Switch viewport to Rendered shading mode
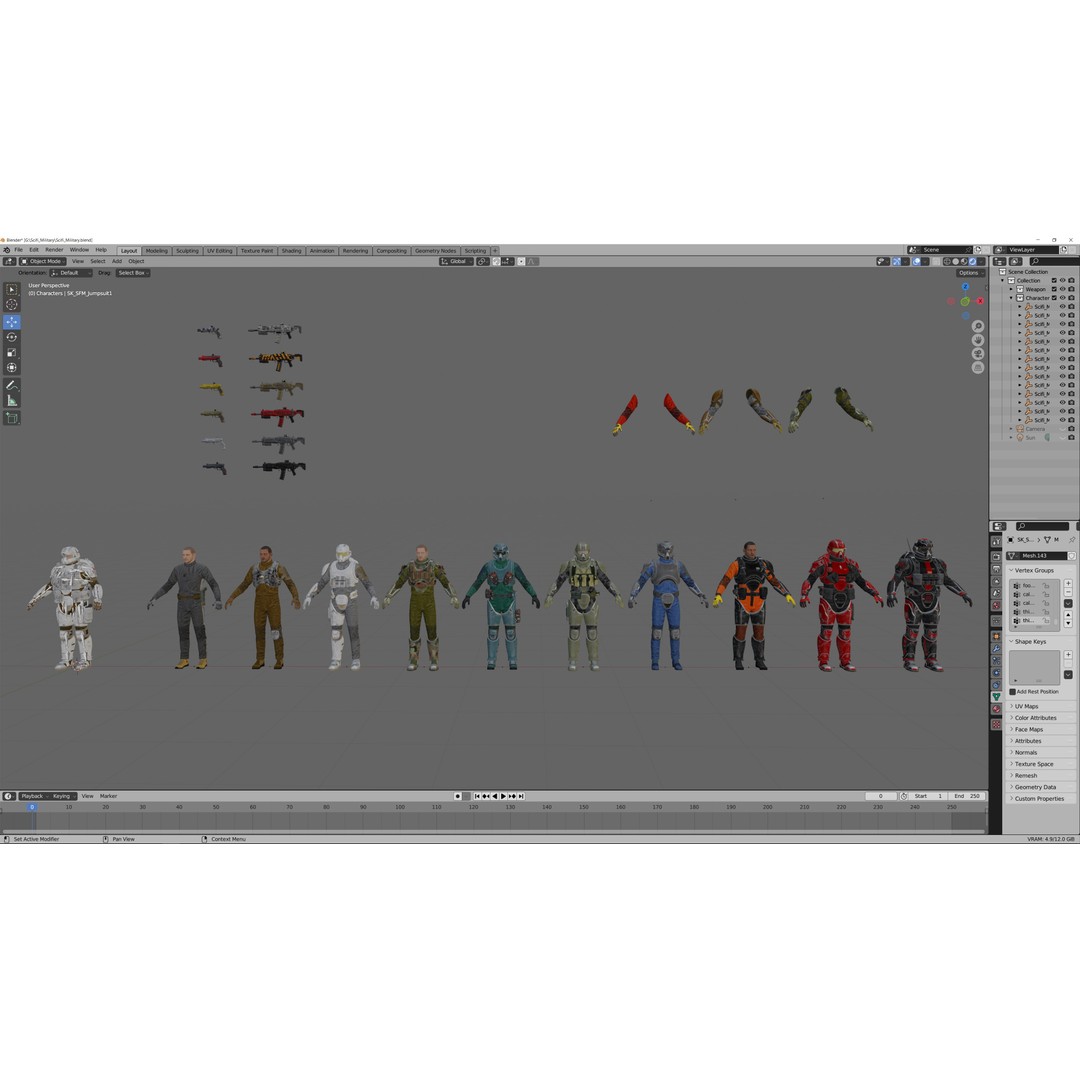Viewport: 1080px width, 1080px height. [972, 261]
